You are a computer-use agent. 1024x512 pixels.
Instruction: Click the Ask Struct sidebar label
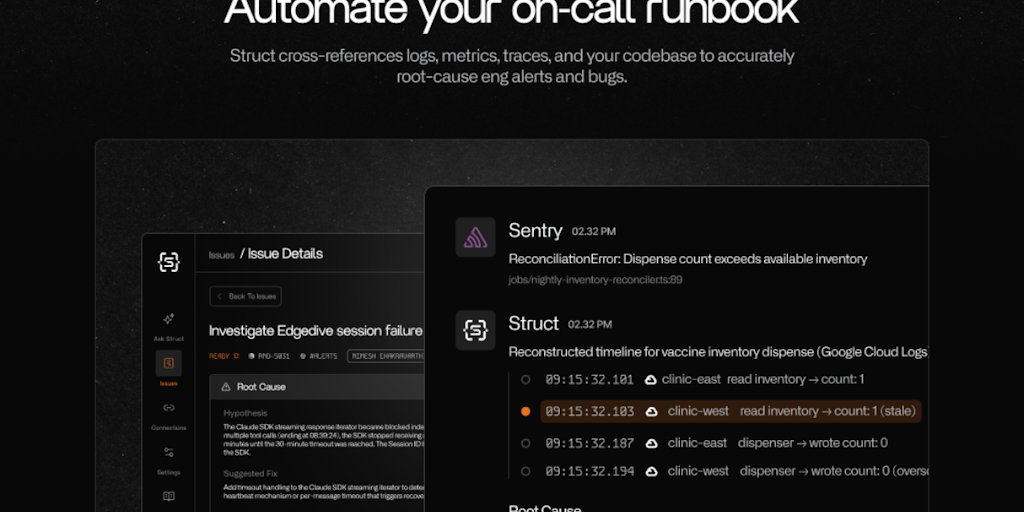coord(168,339)
